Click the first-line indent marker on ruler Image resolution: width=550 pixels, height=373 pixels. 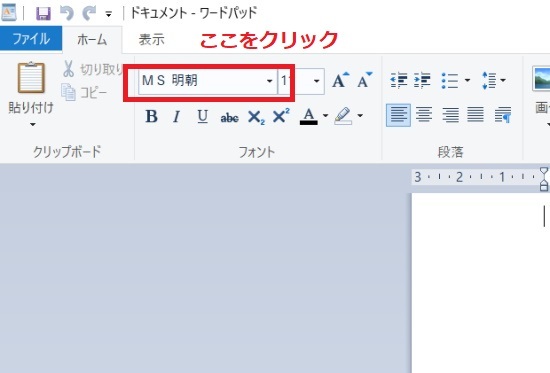544,171
